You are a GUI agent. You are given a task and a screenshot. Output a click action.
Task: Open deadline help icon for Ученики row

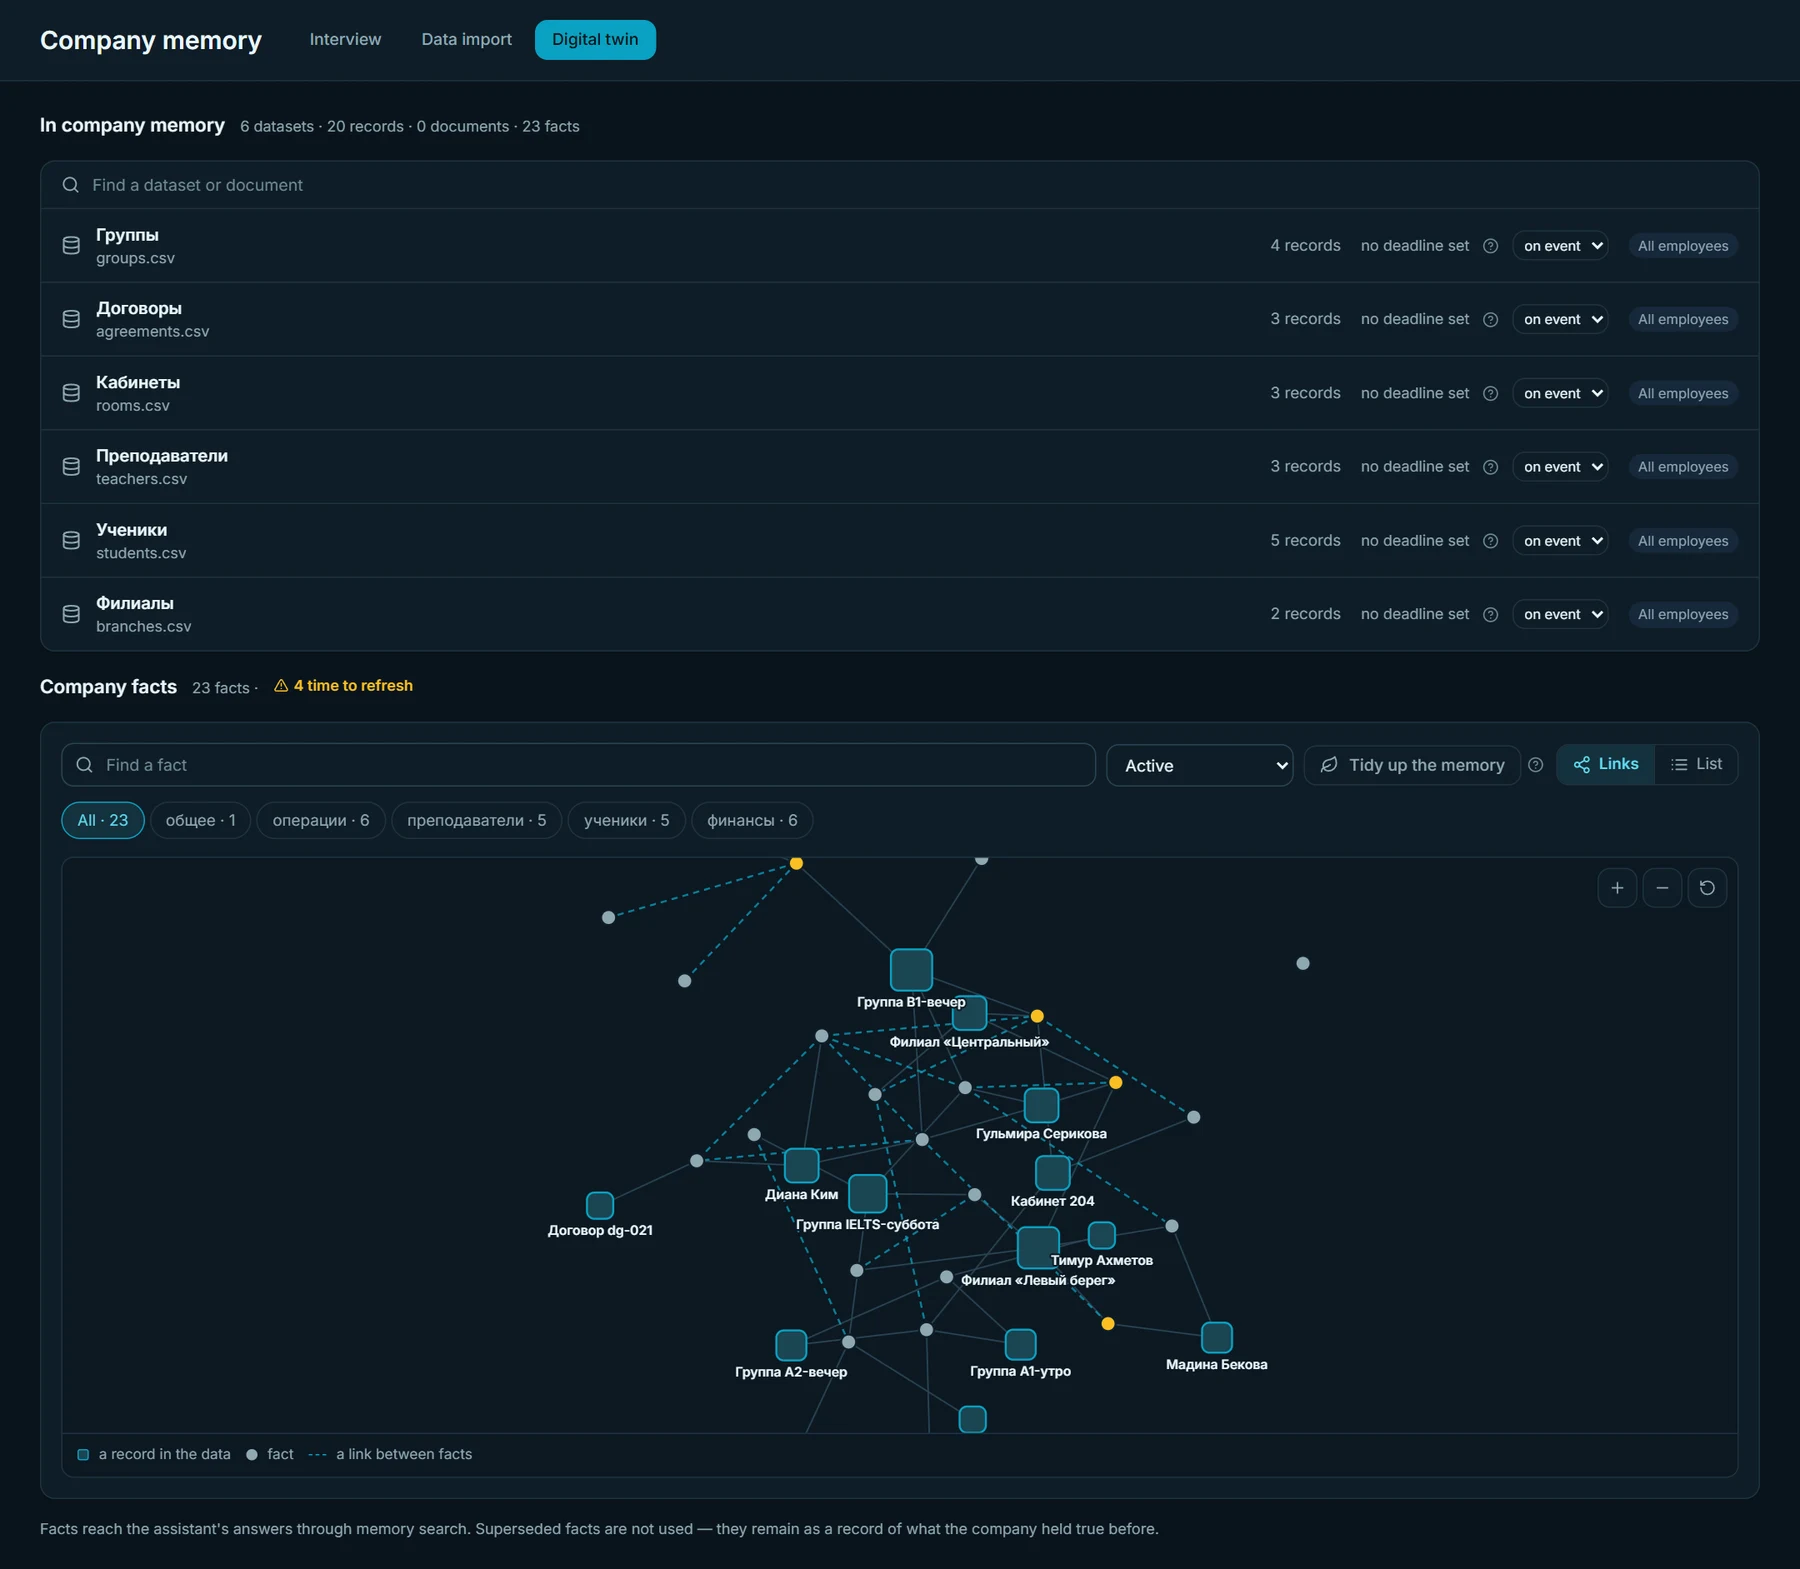[x=1490, y=541]
